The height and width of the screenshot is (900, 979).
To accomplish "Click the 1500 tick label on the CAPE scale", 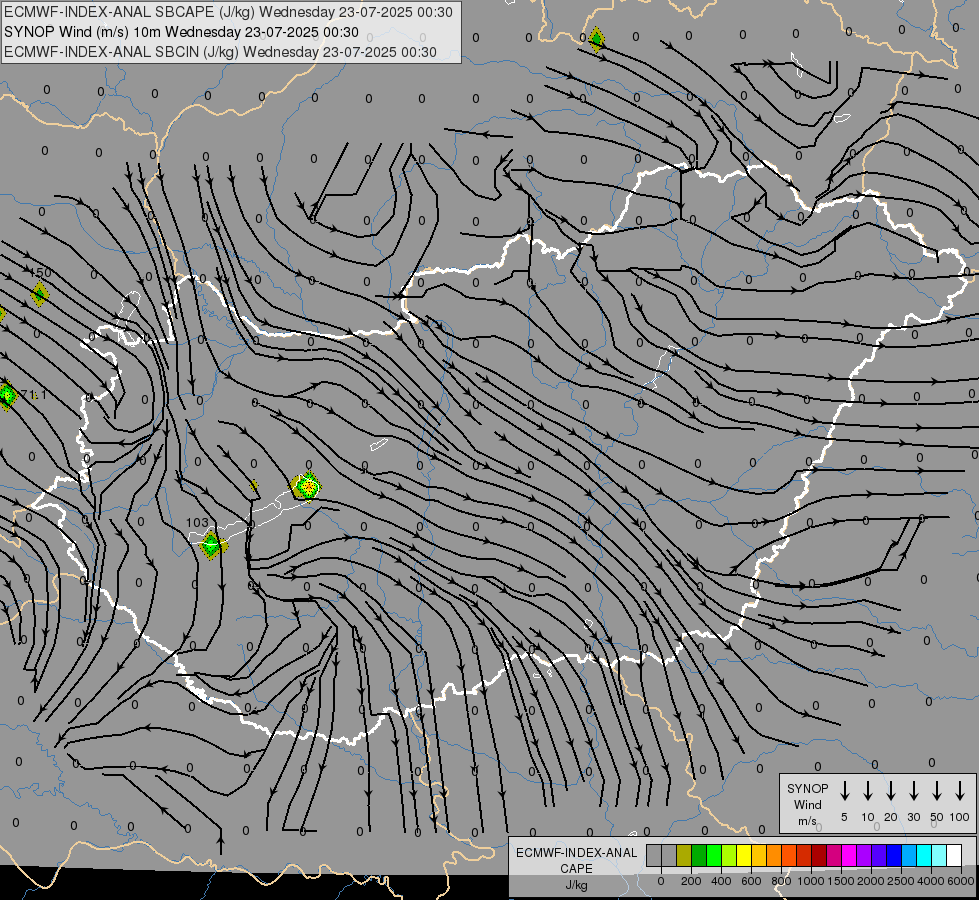I will pos(840,881).
